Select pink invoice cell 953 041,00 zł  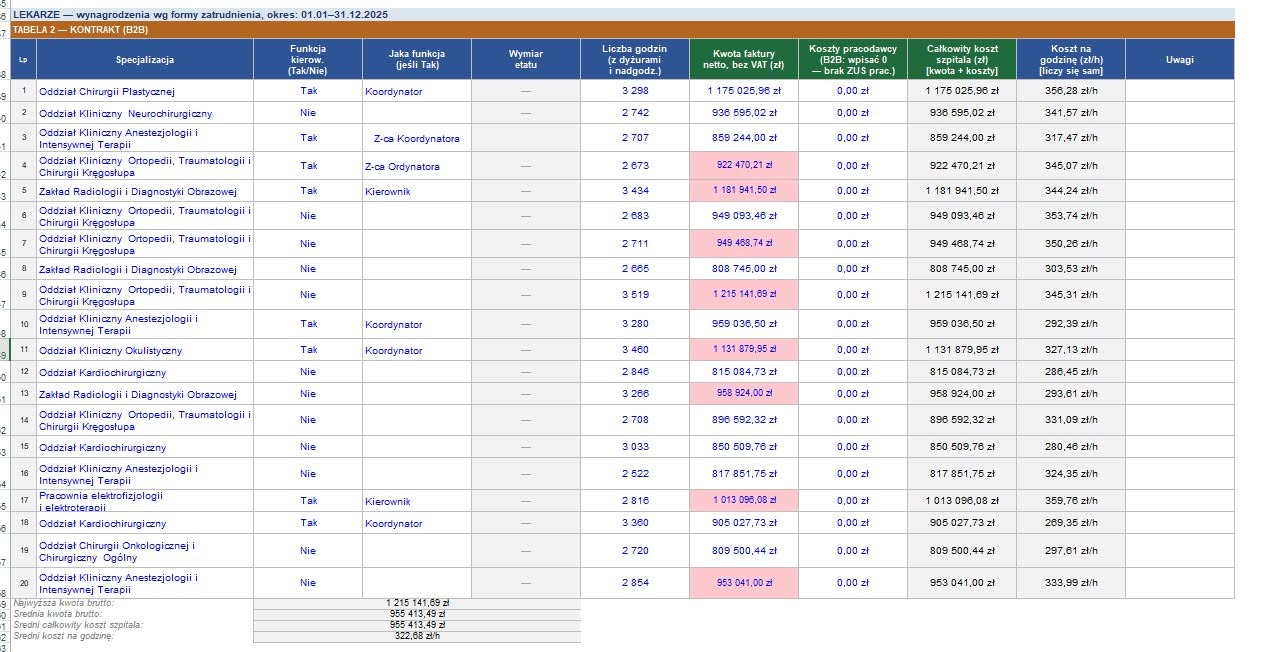744,583
